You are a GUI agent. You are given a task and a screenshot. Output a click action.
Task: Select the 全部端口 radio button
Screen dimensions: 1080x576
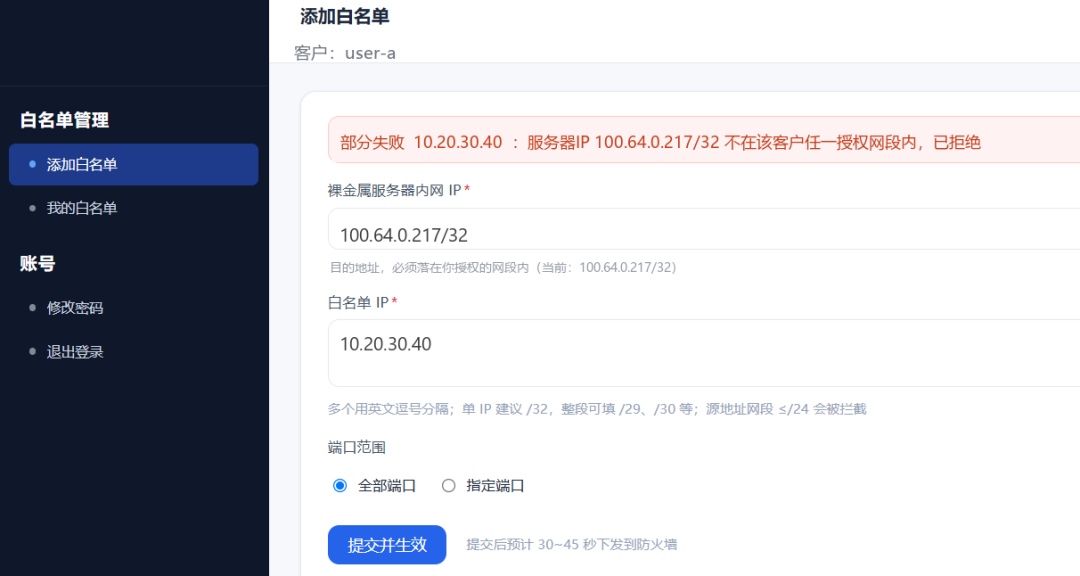coord(340,486)
